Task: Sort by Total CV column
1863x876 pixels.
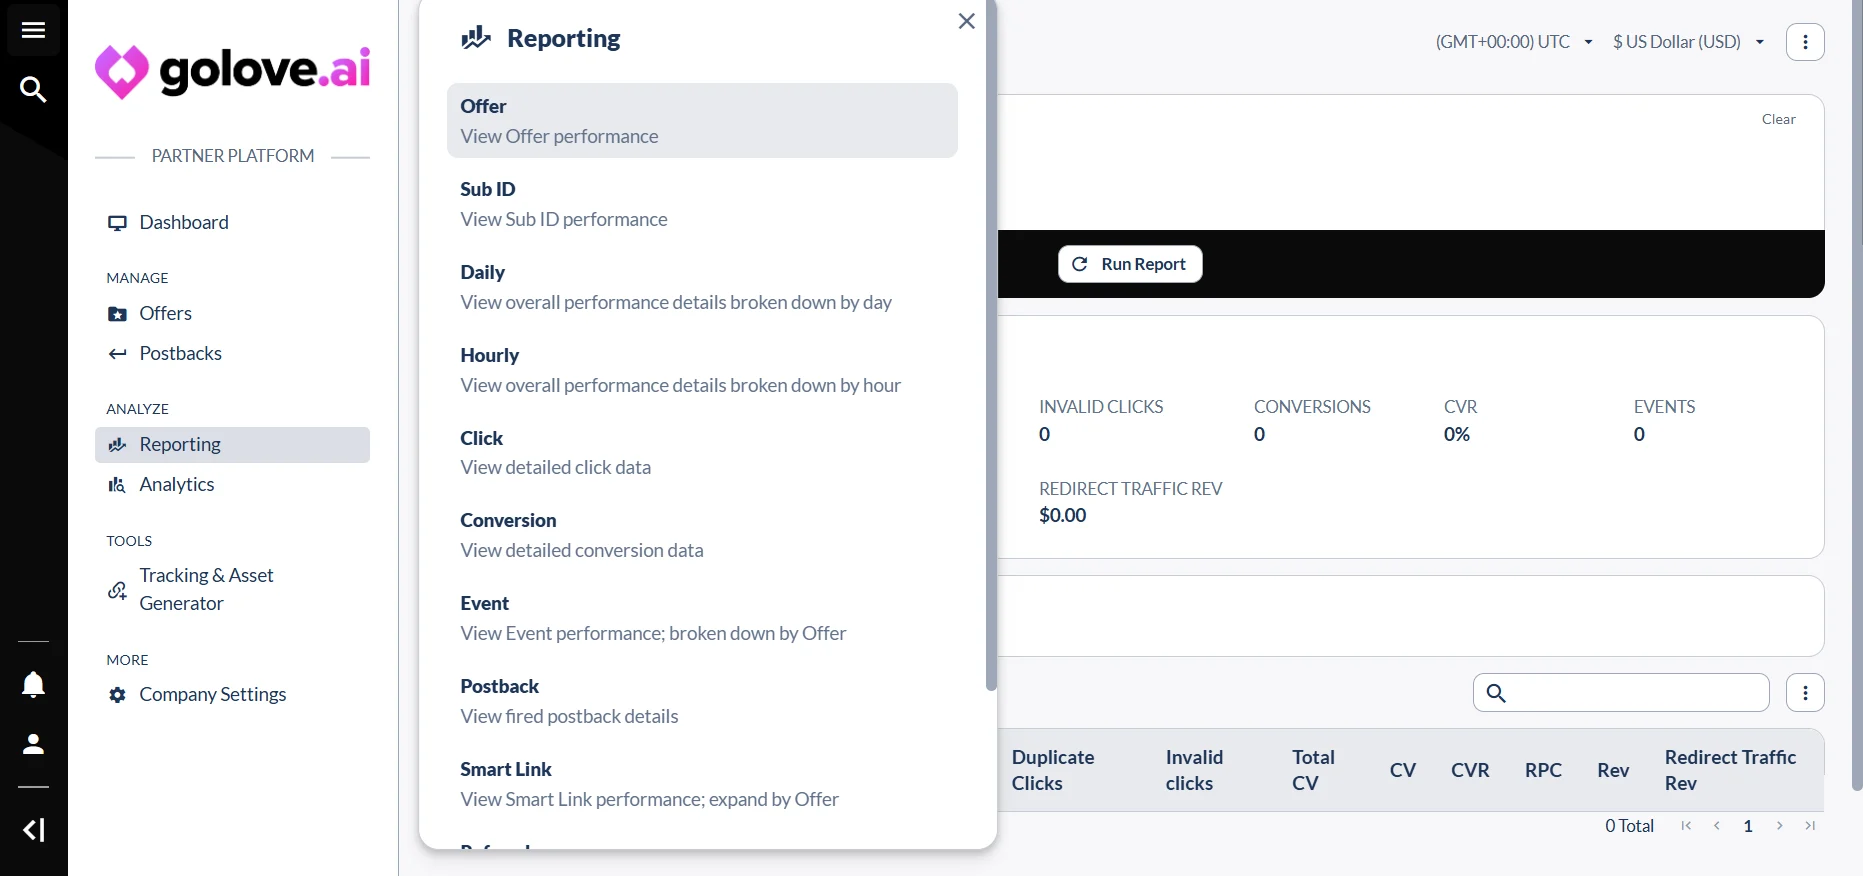Action: pyautogui.click(x=1313, y=770)
